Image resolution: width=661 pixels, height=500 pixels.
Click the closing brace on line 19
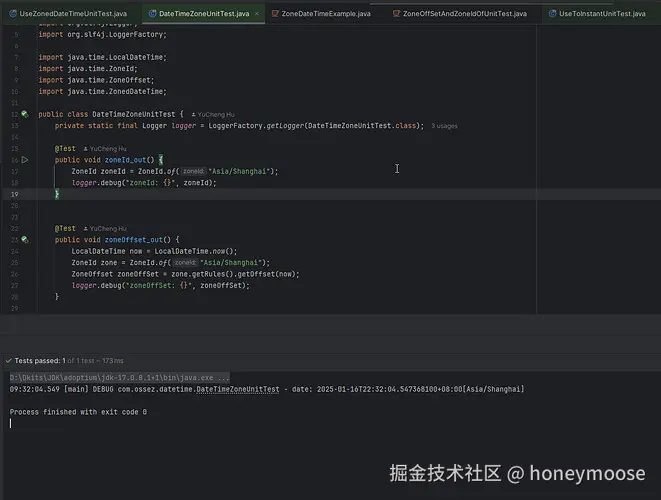(57, 194)
